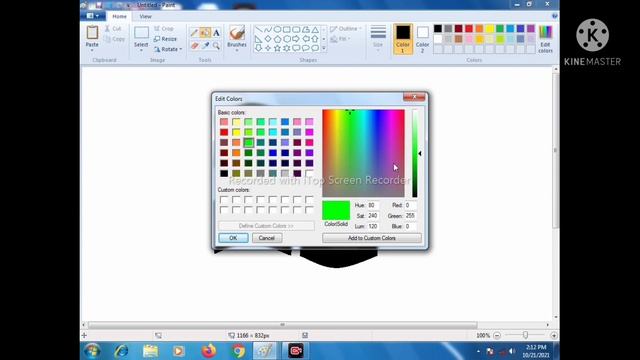The height and width of the screenshot is (360, 640).
Task: Choose the five-point star shape
Action: [277, 48]
